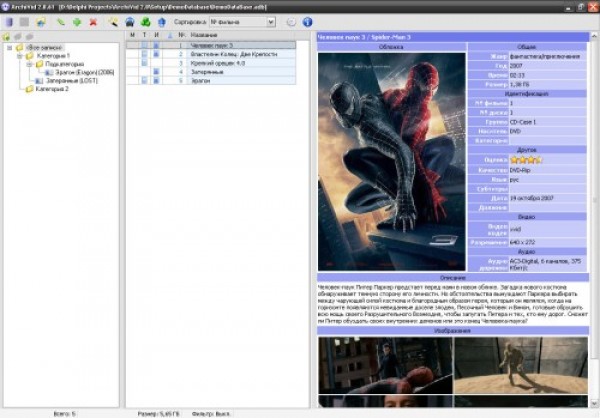The image size is (600, 418).
Task: Click the magic wand toolbar icon
Action: click(x=113, y=21)
